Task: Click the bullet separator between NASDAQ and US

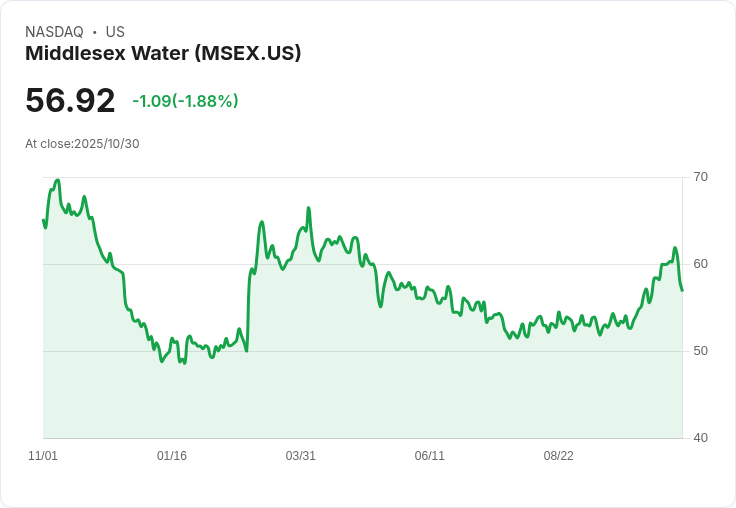Action: 94,32
